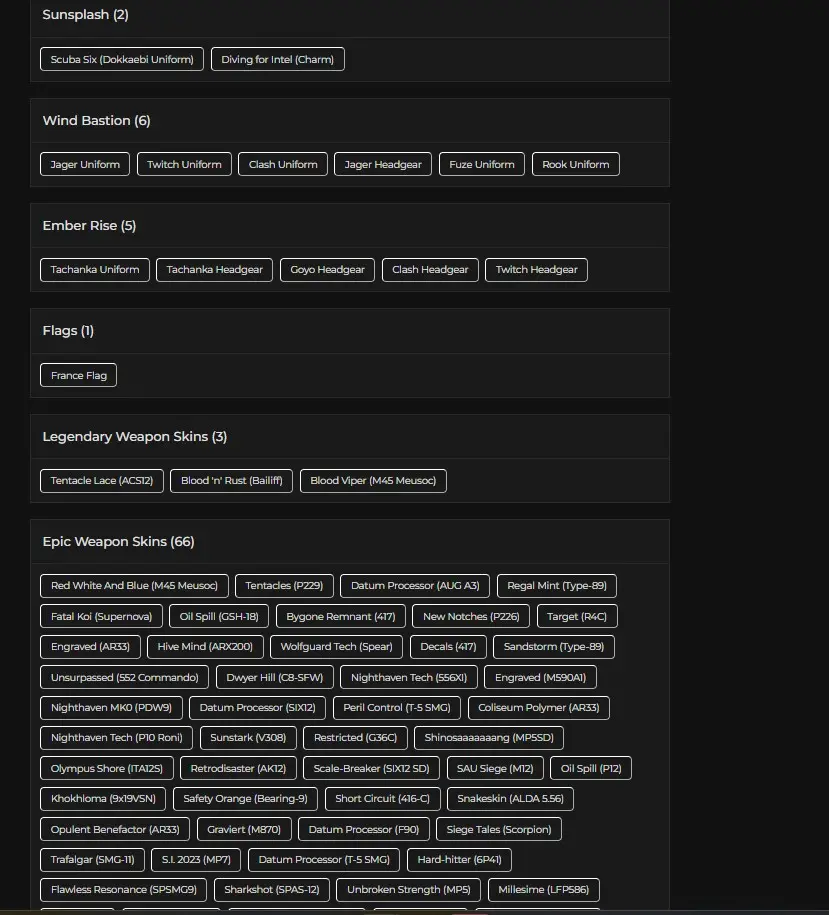
Task: Select Graviert (M870) skin tag
Action: click(244, 829)
